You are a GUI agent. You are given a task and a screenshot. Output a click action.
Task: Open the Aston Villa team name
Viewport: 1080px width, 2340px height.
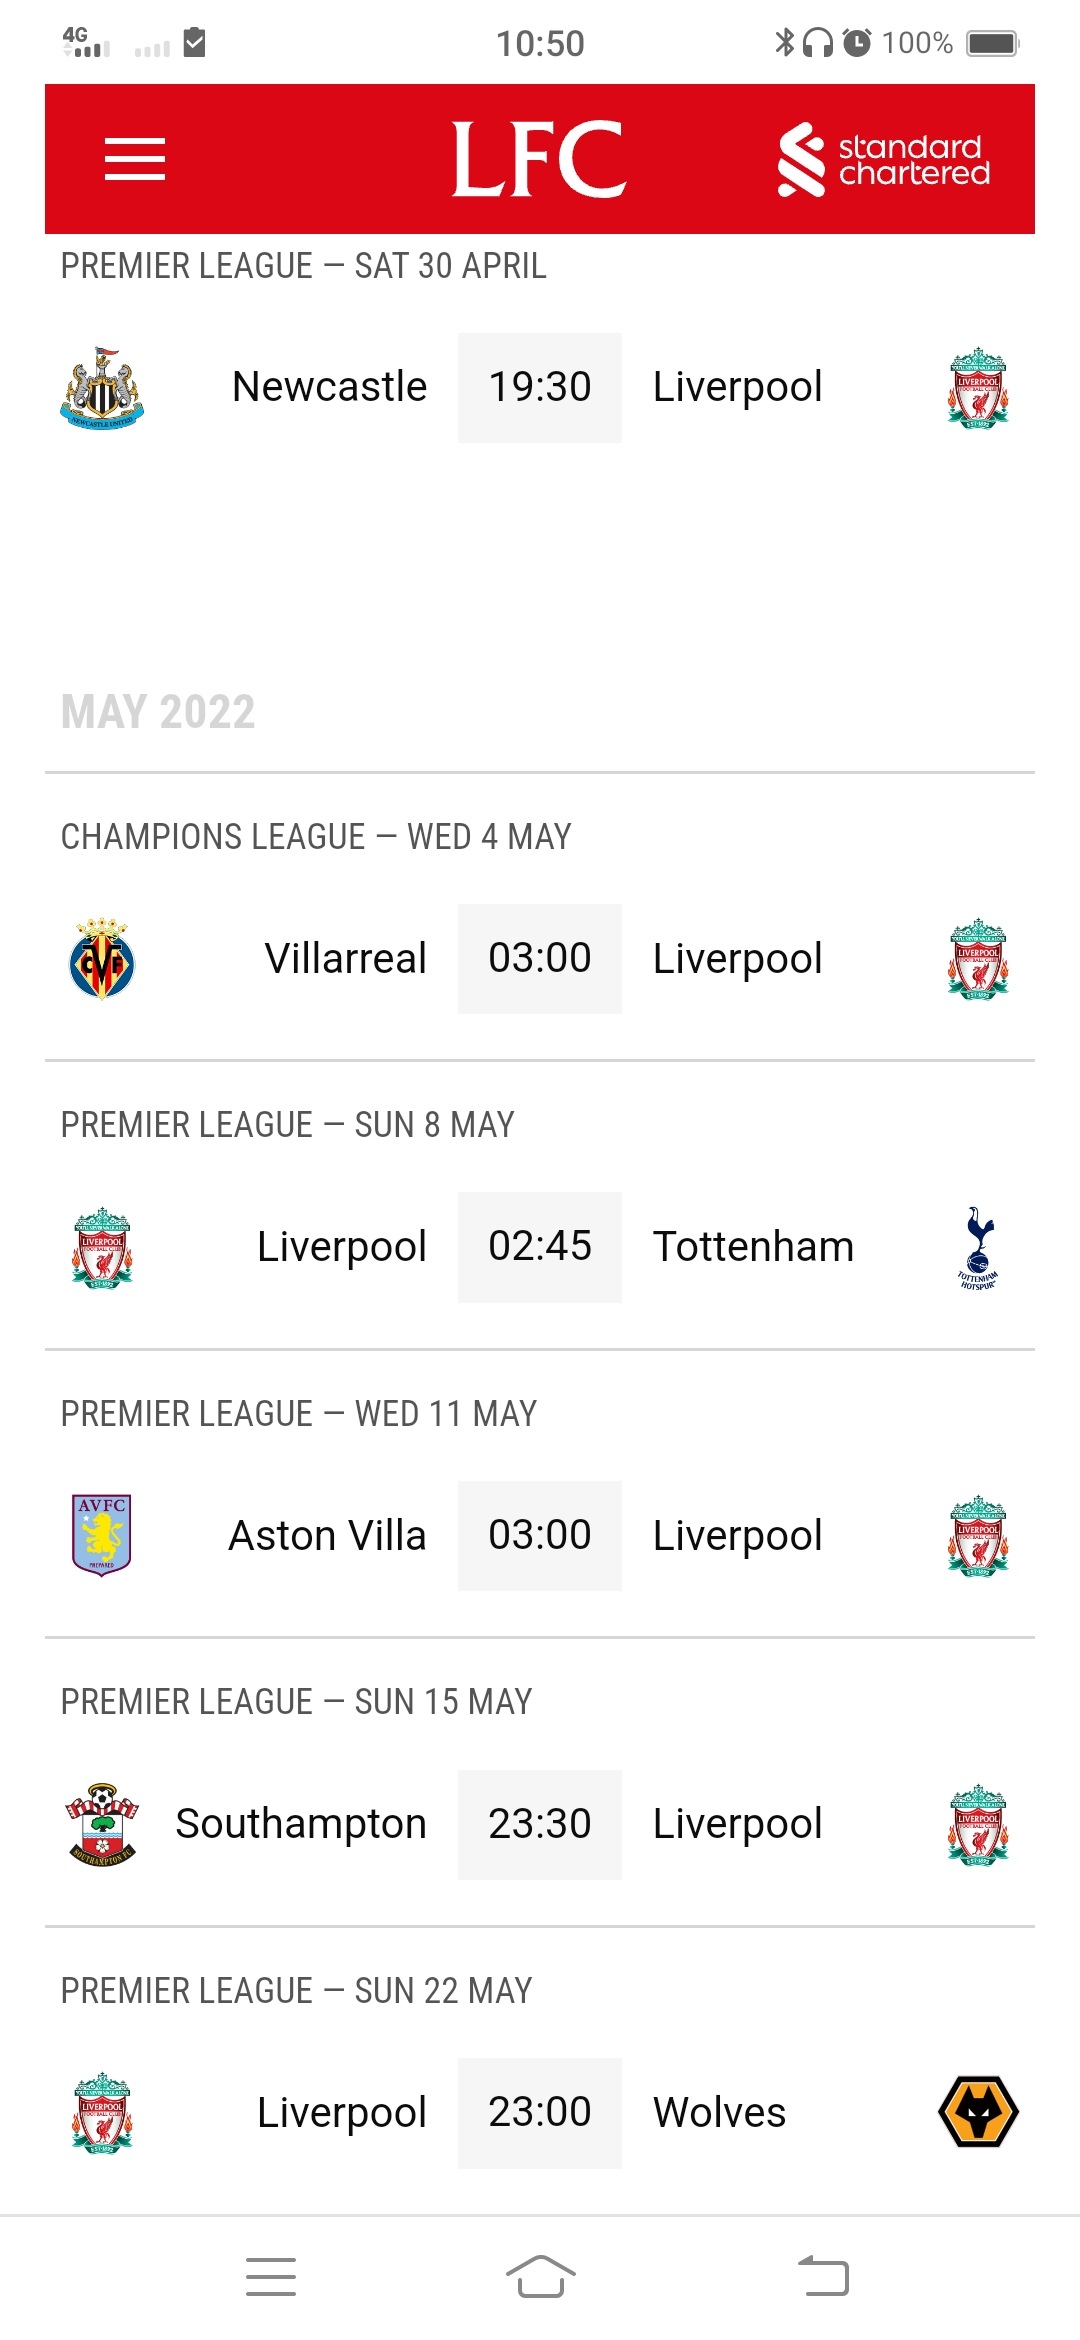327,1536
